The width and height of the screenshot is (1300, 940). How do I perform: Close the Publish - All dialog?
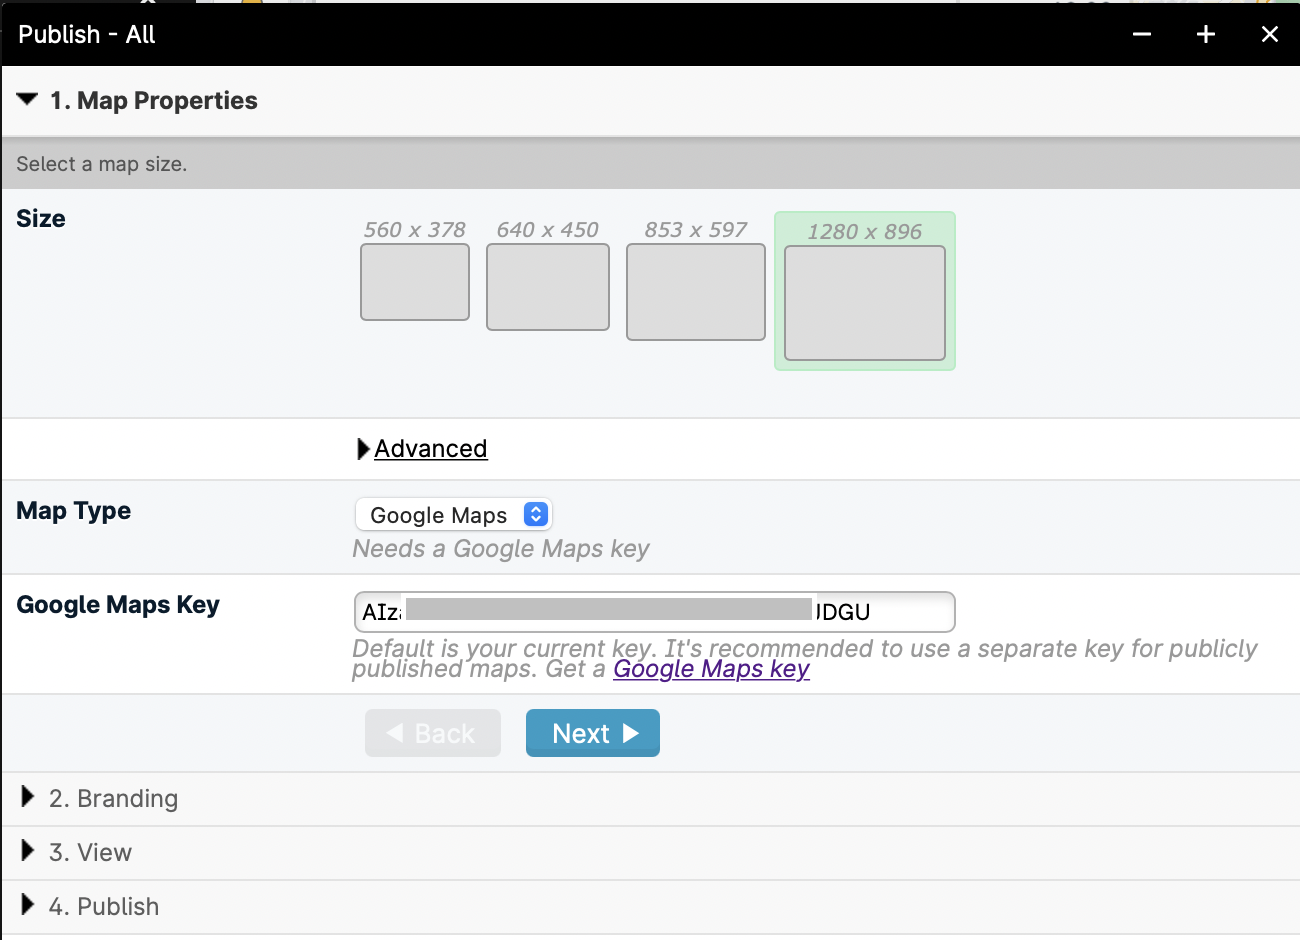coord(1270,34)
